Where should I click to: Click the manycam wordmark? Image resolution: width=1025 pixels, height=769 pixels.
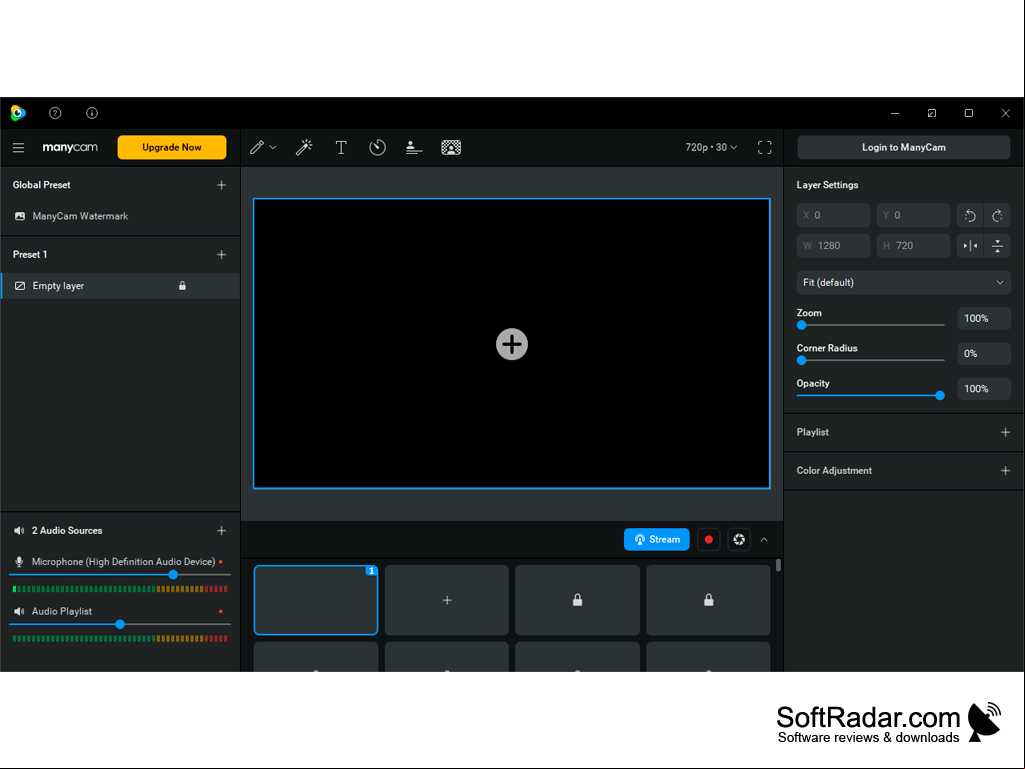click(x=70, y=148)
